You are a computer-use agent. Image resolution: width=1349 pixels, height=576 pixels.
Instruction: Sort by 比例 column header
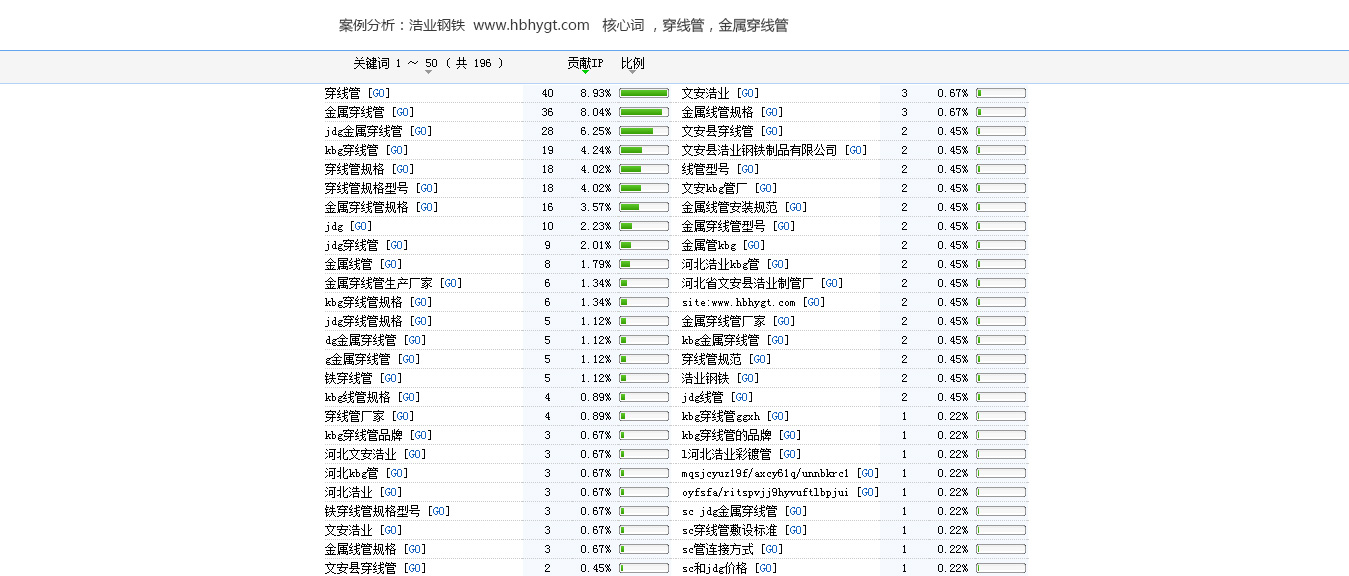pyautogui.click(x=632, y=64)
